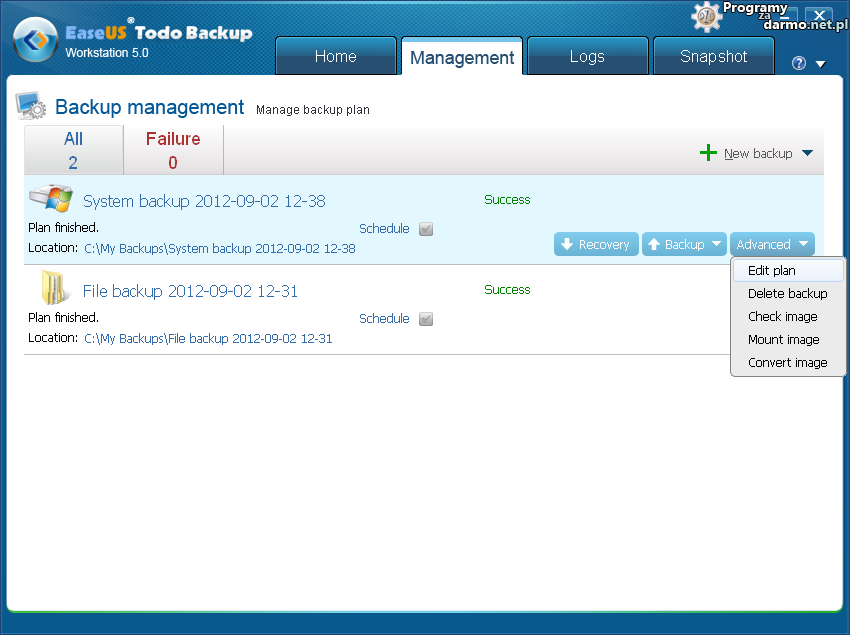The height and width of the screenshot is (635, 850).
Task: Click the gear icon in title bar
Action: 706,16
